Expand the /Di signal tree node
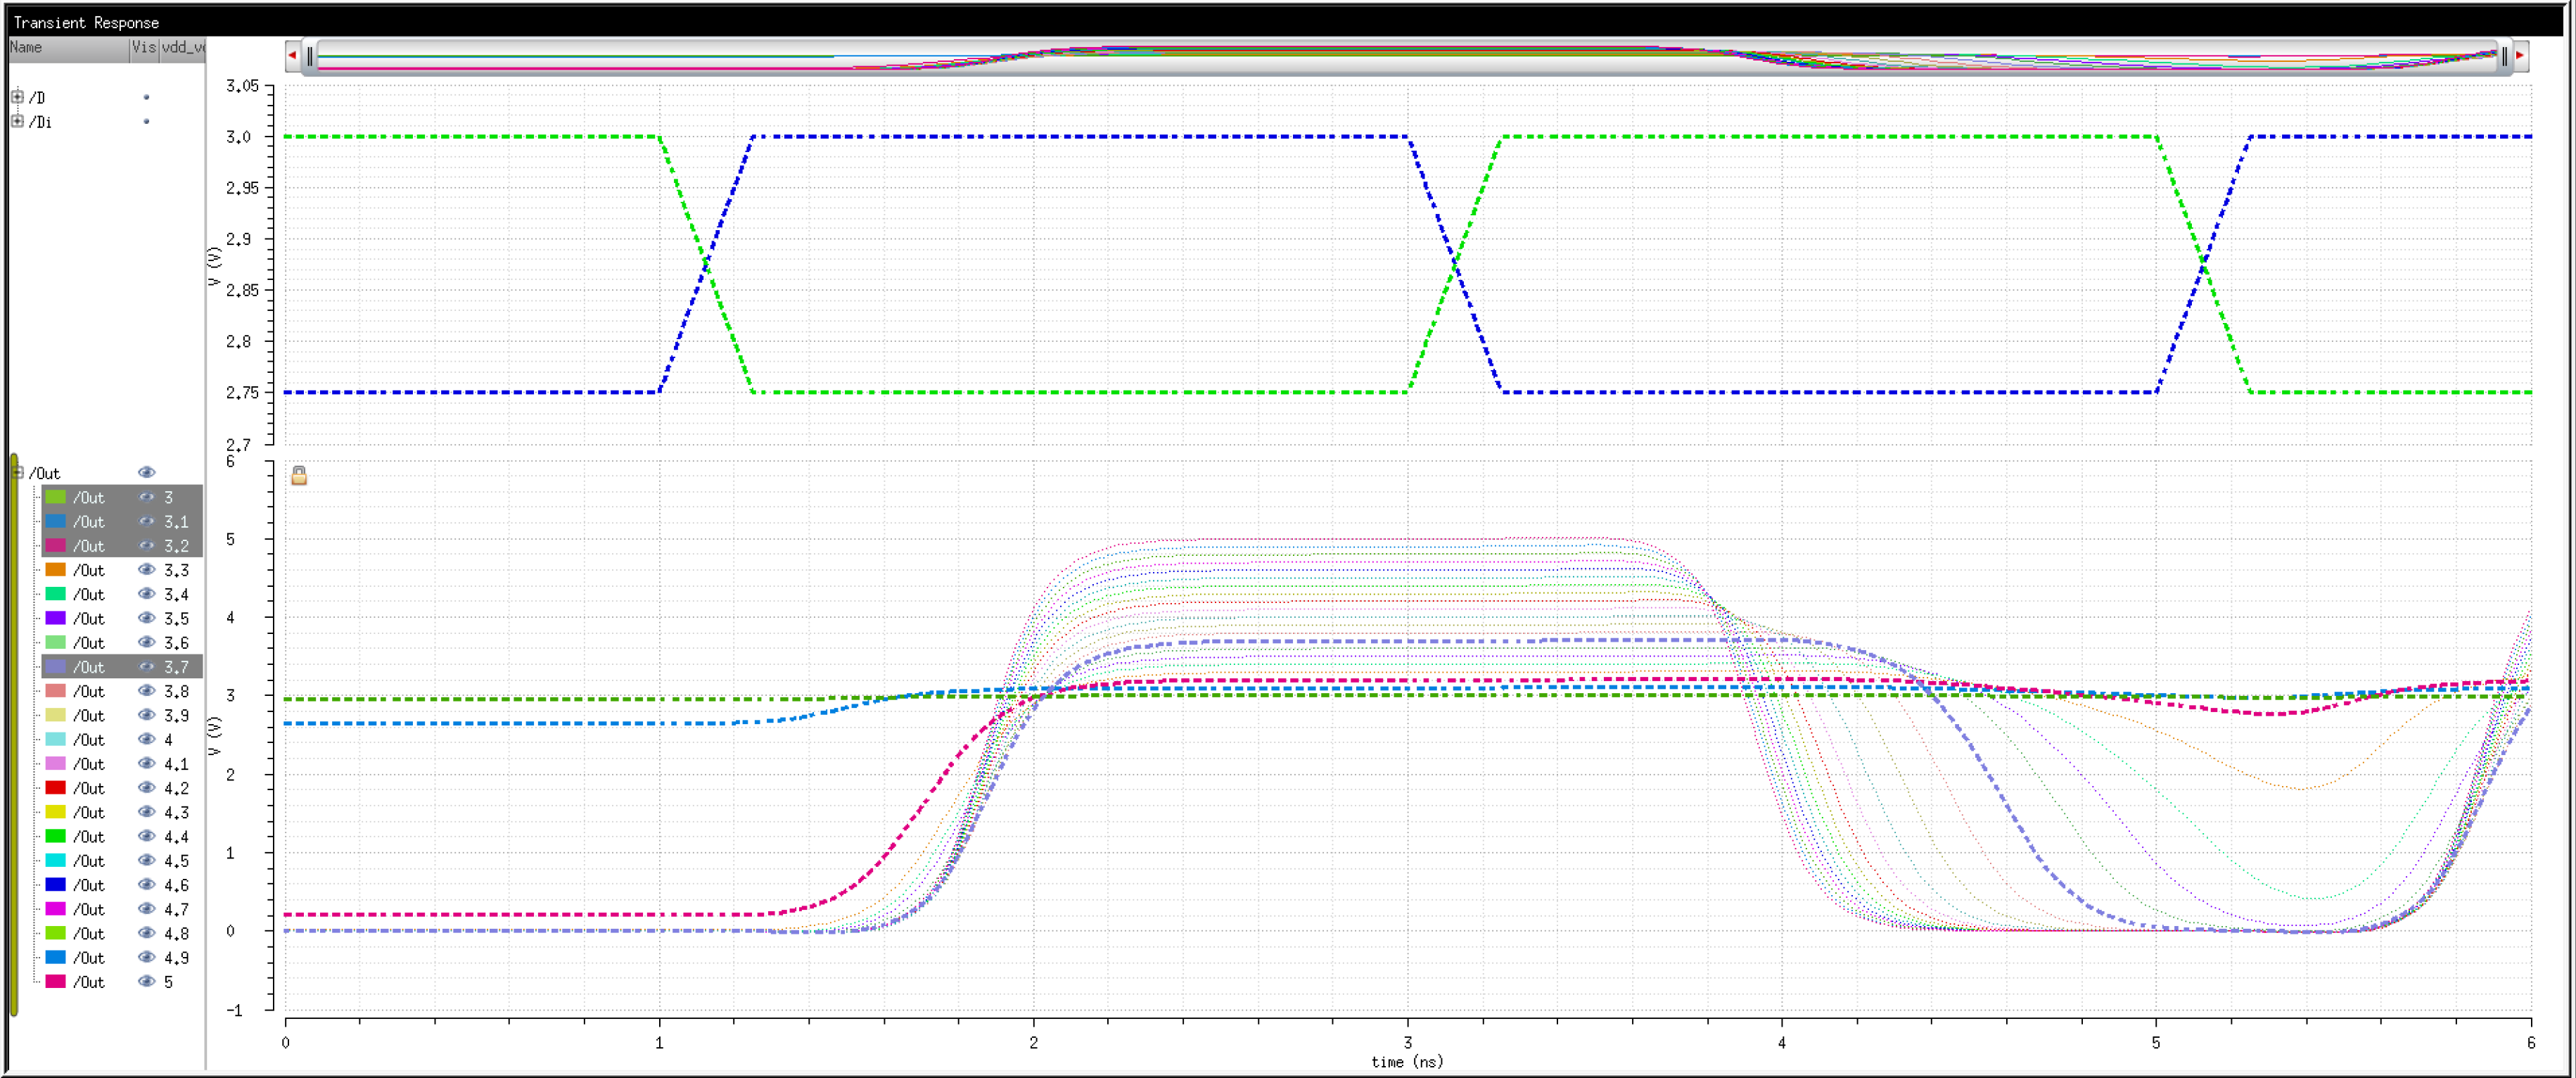 click(x=17, y=121)
